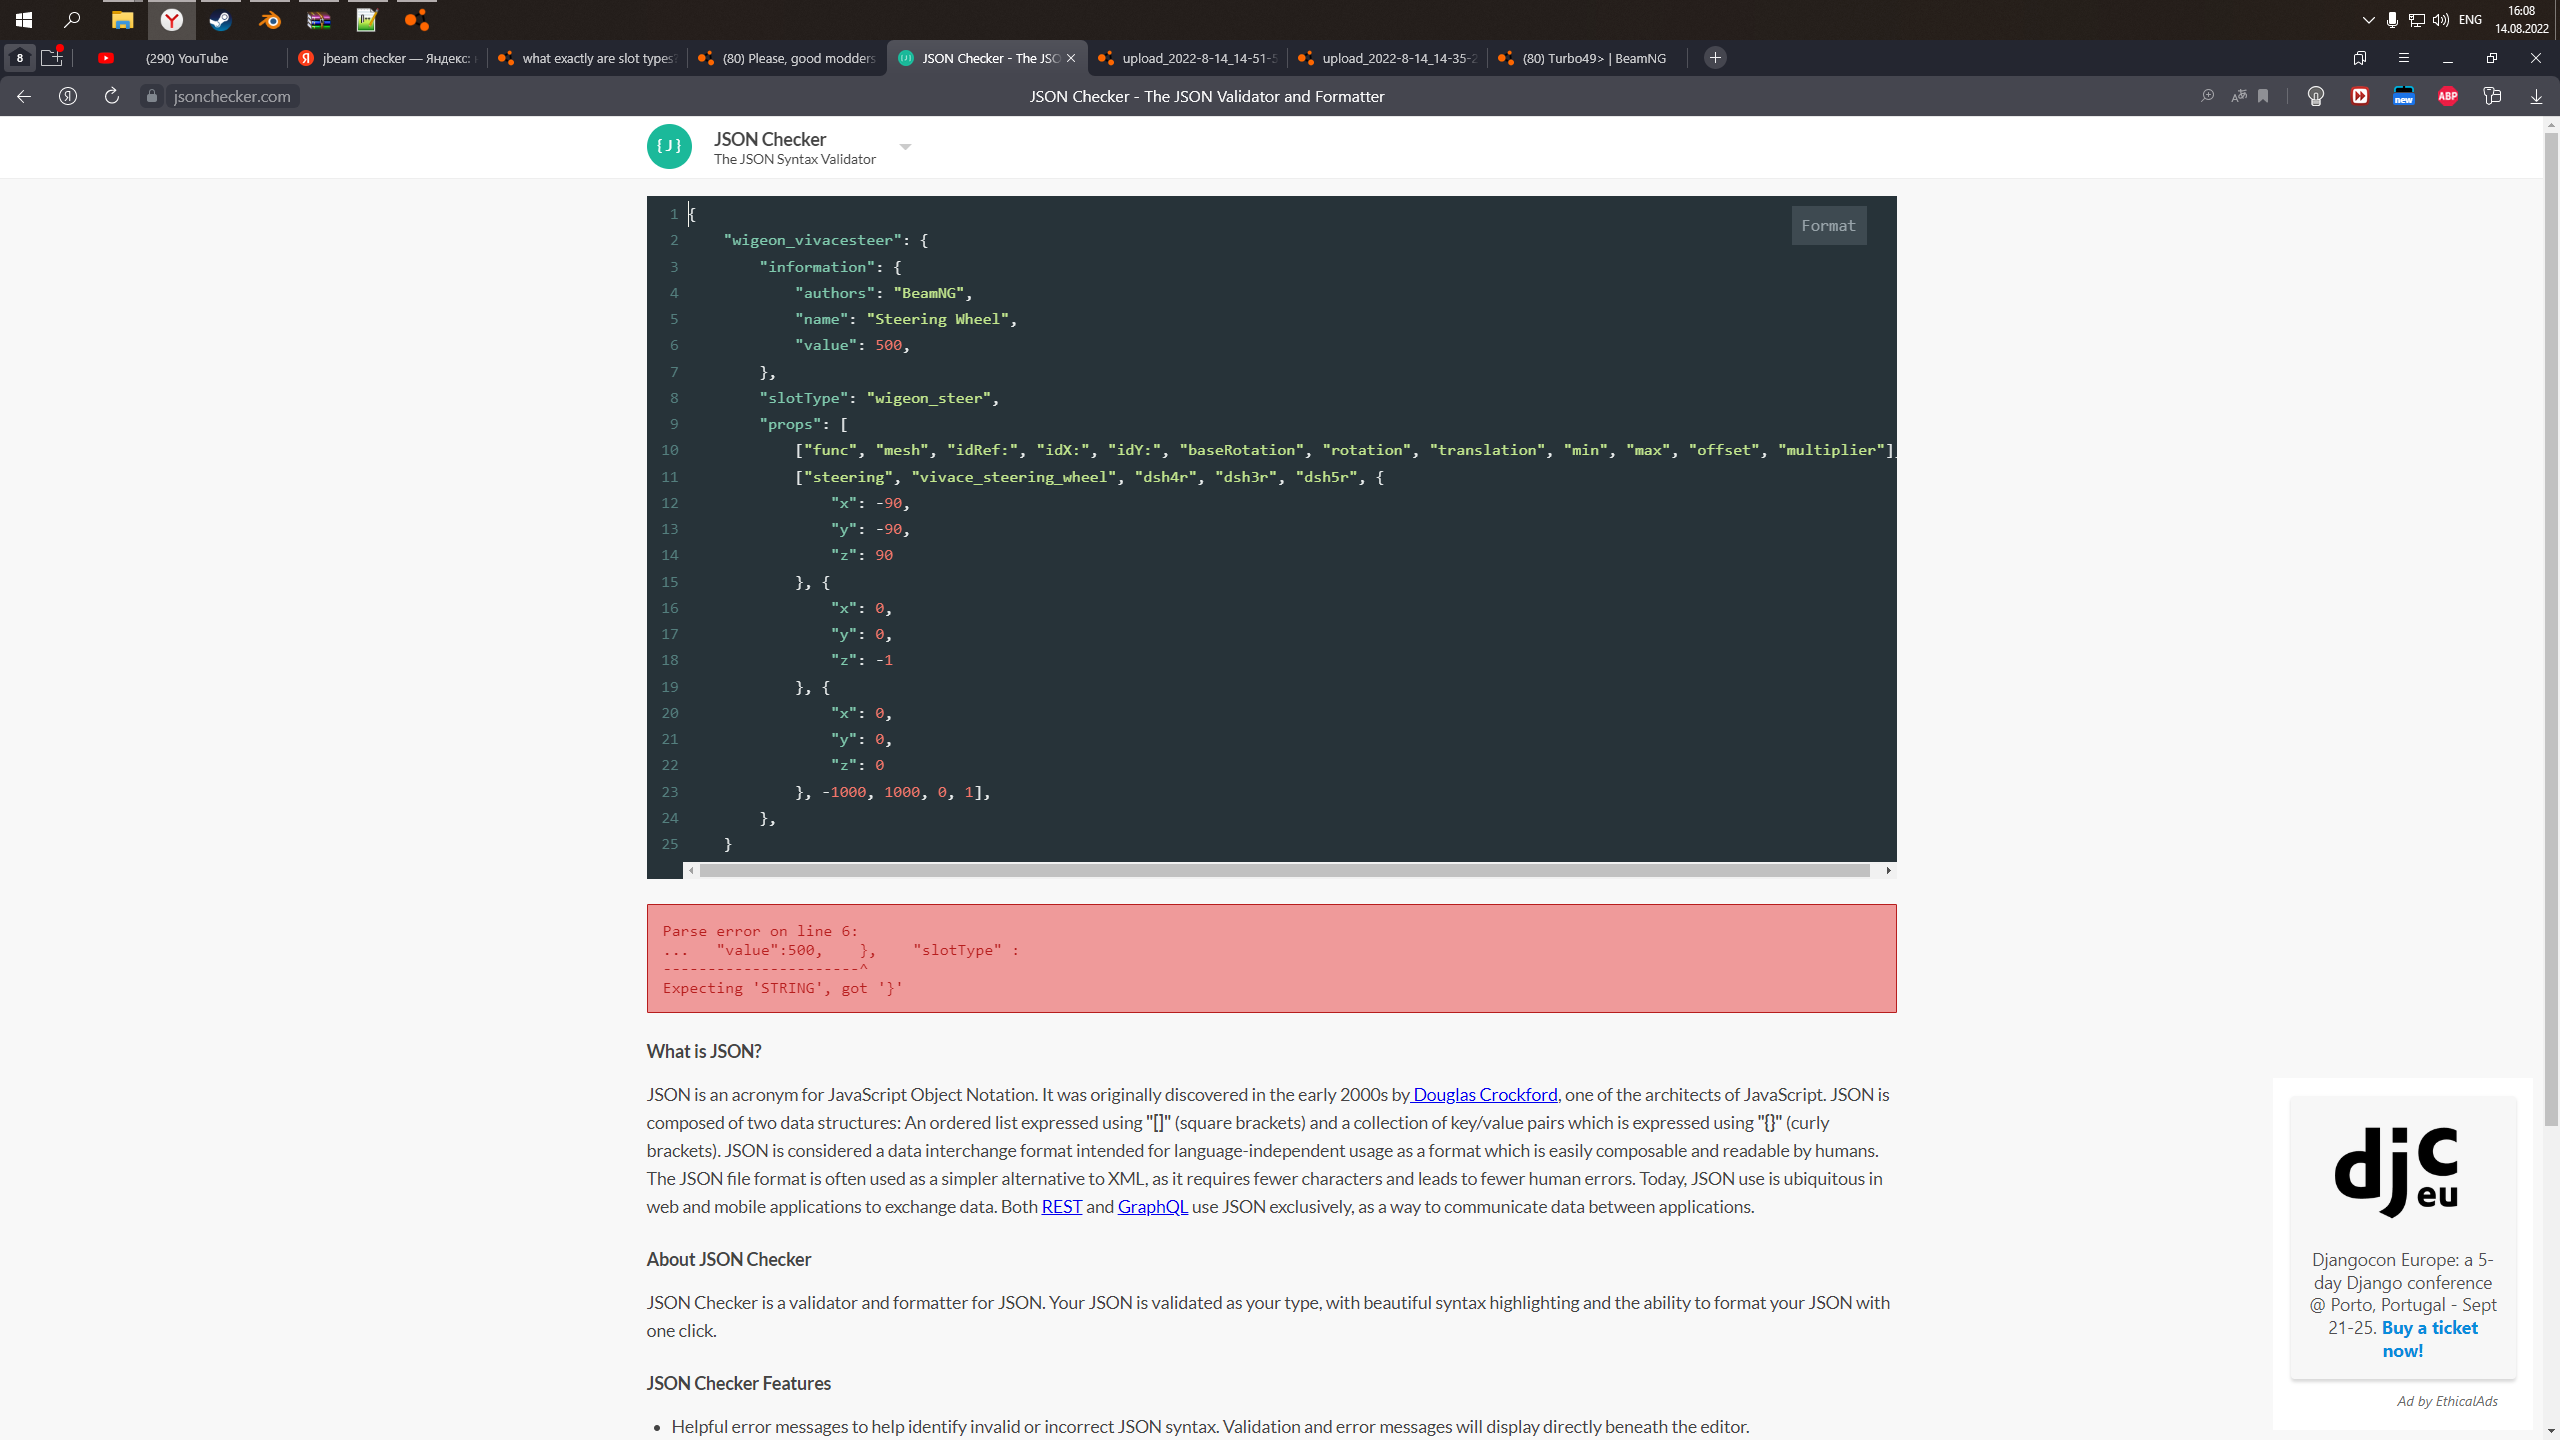Click the Yandex Browser taskbar icon

pos(172,19)
